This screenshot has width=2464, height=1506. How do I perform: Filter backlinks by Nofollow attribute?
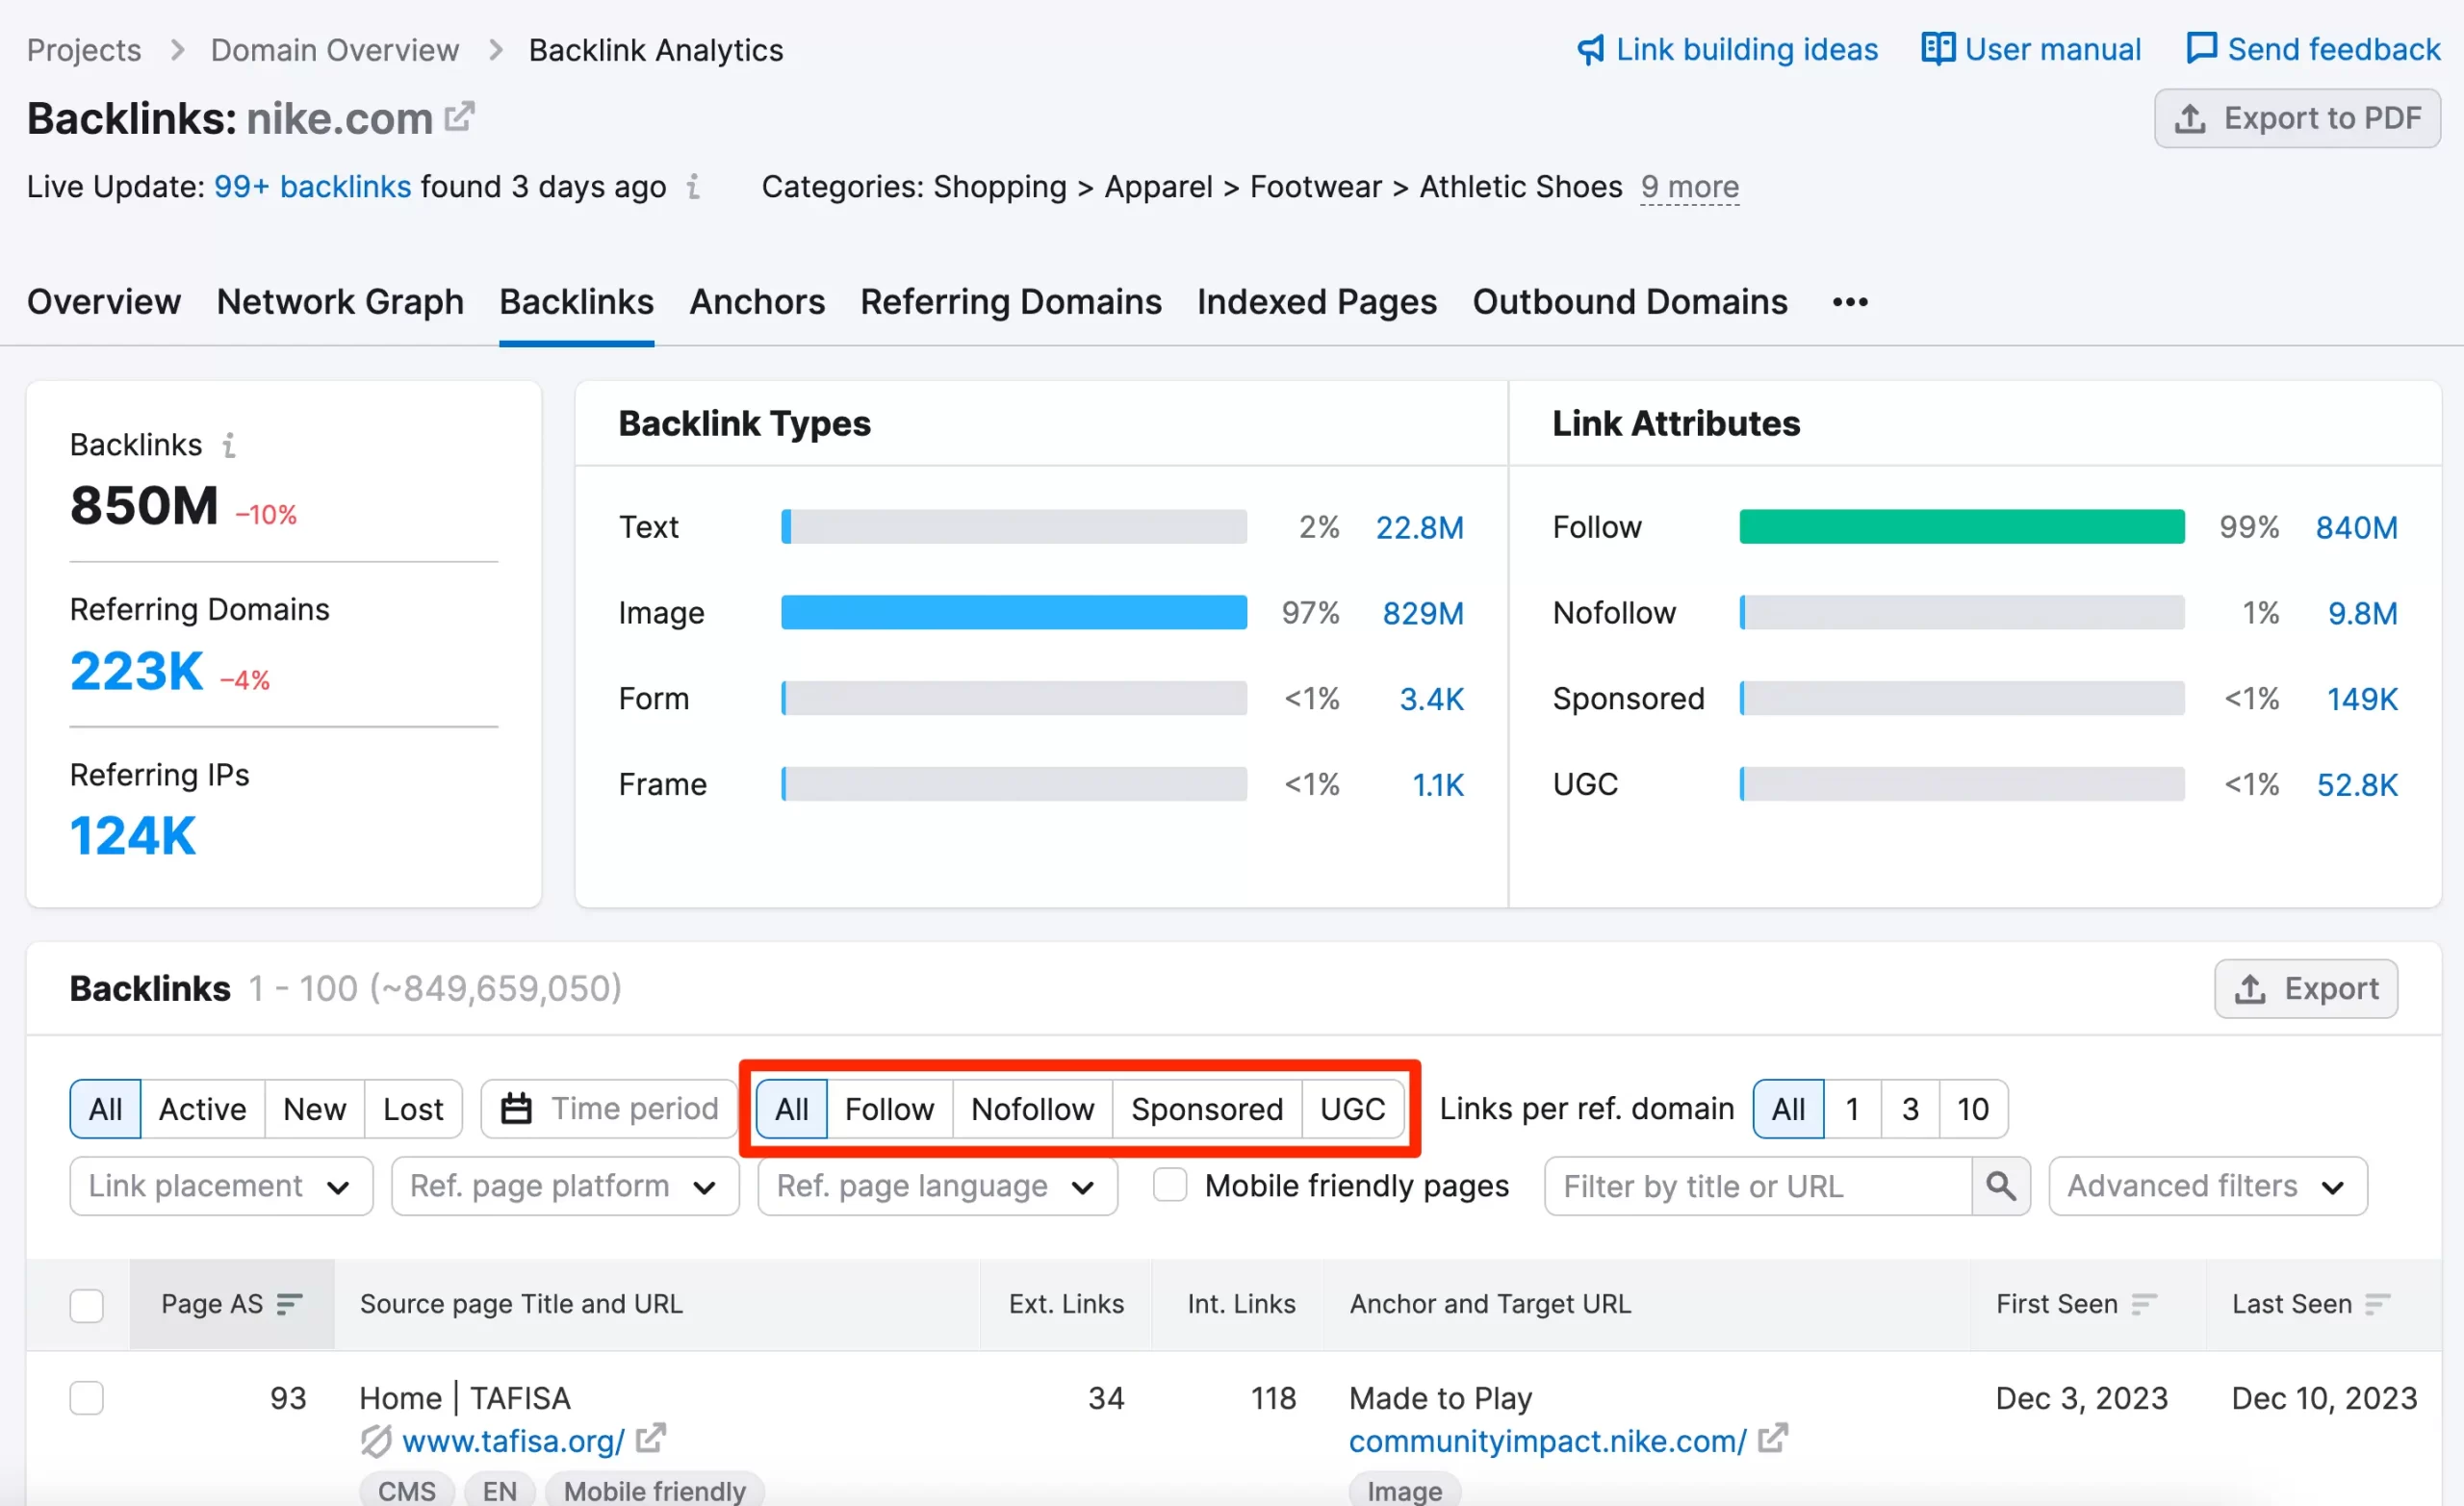point(1032,1109)
